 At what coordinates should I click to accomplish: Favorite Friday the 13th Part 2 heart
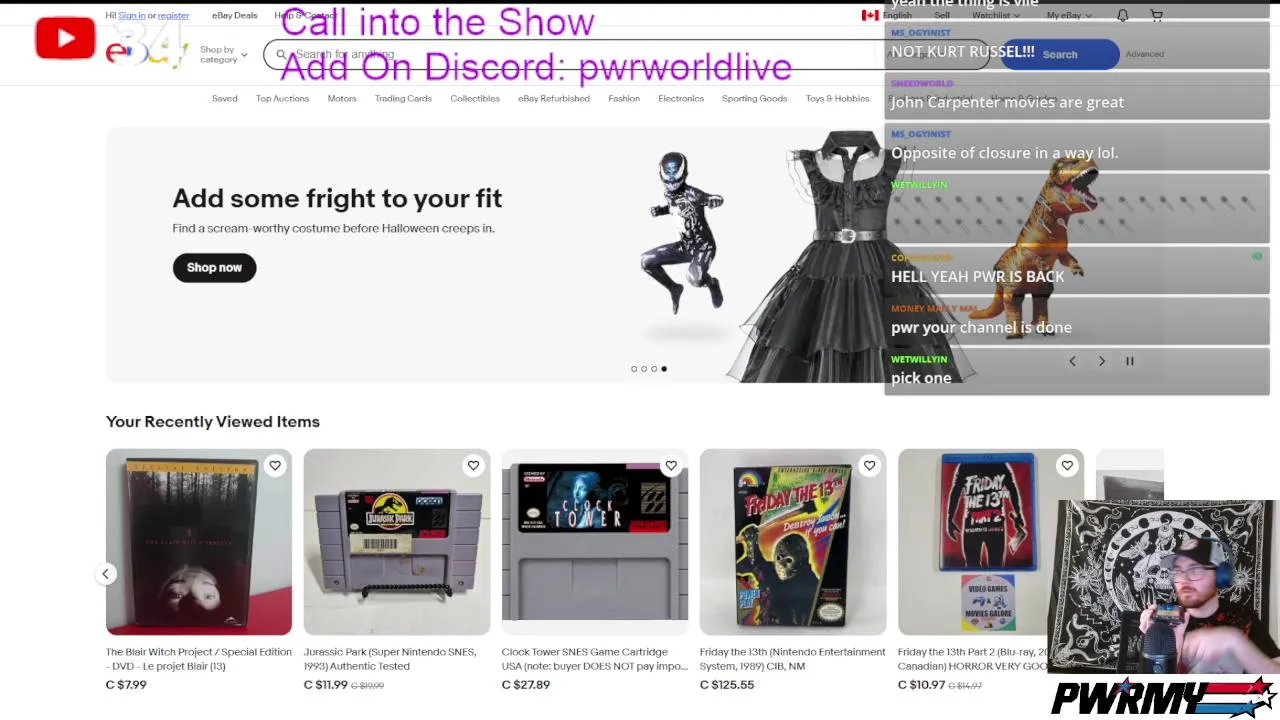[x=1067, y=465]
